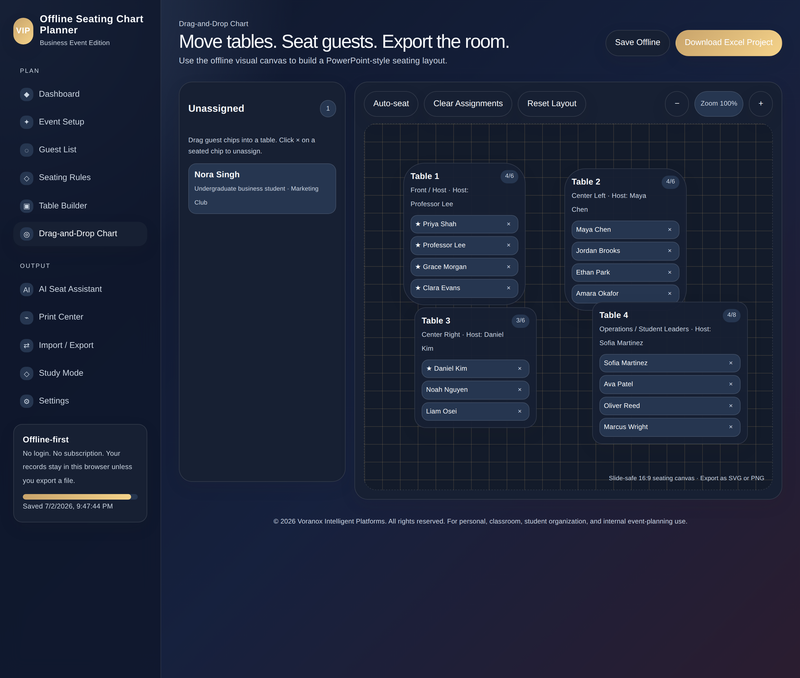The width and height of the screenshot is (800, 678).
Task: Click the Zoom 100% indicator
Action: point(718,104)
